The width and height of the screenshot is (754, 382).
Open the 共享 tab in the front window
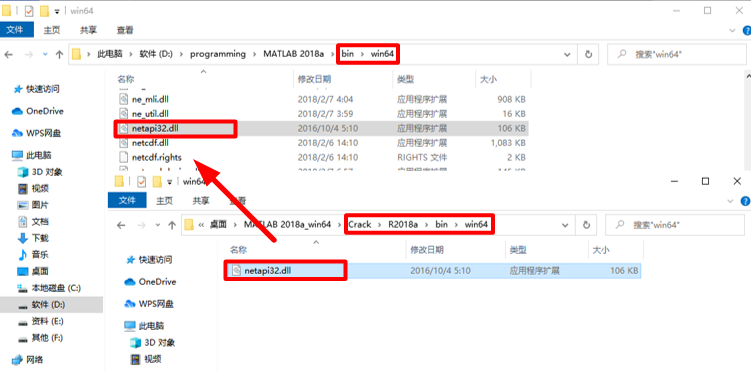point(201,200)
